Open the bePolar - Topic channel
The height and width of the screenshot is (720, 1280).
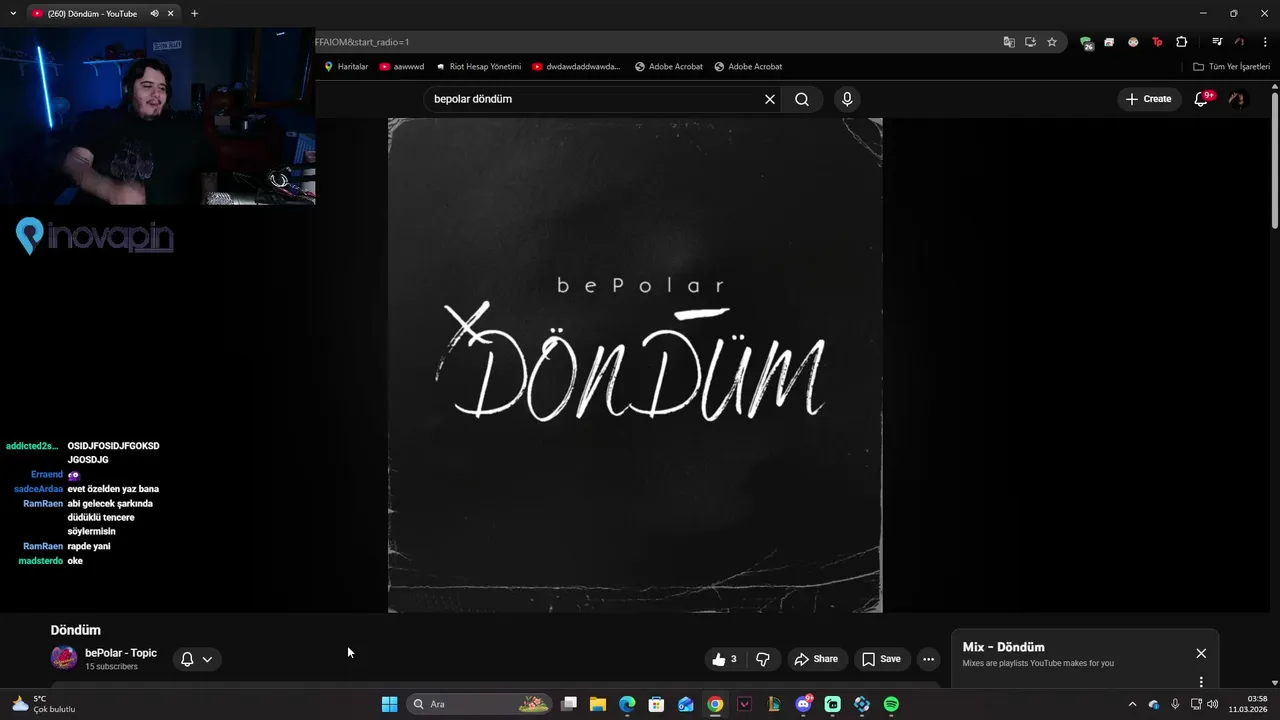(x=121, y=653)
